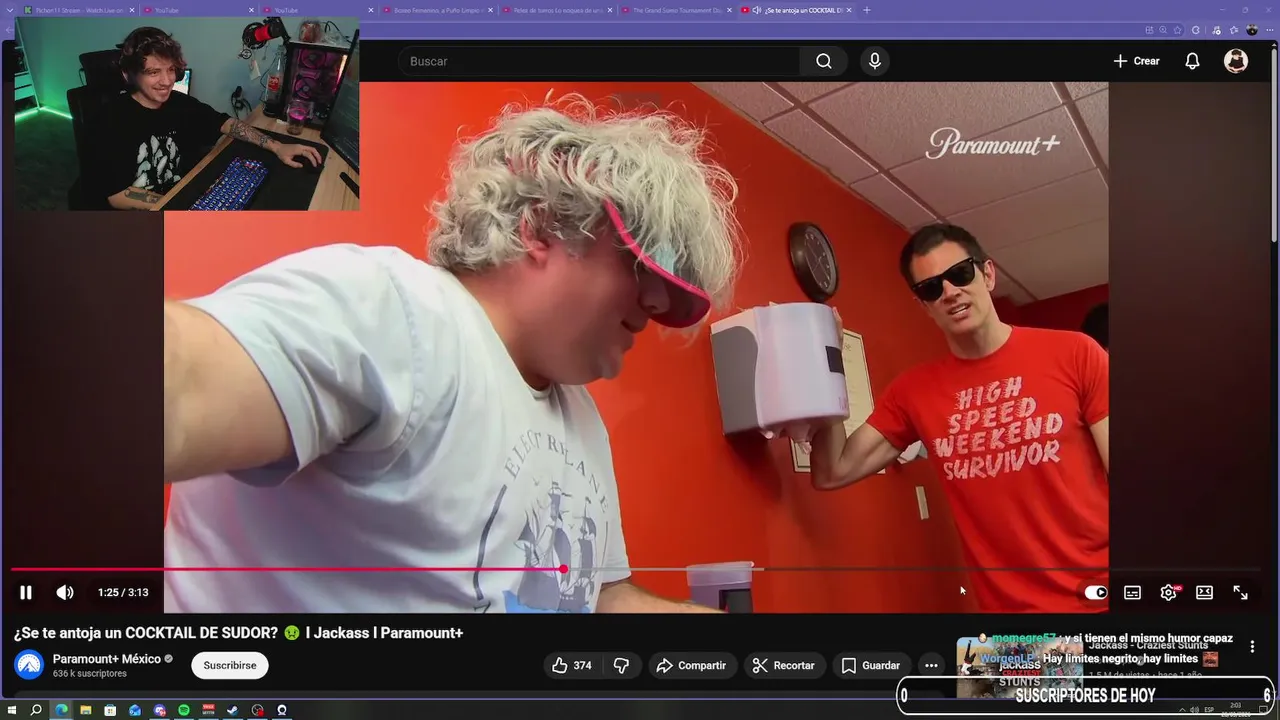Start voice search with microphone icon

pos(875,61)
